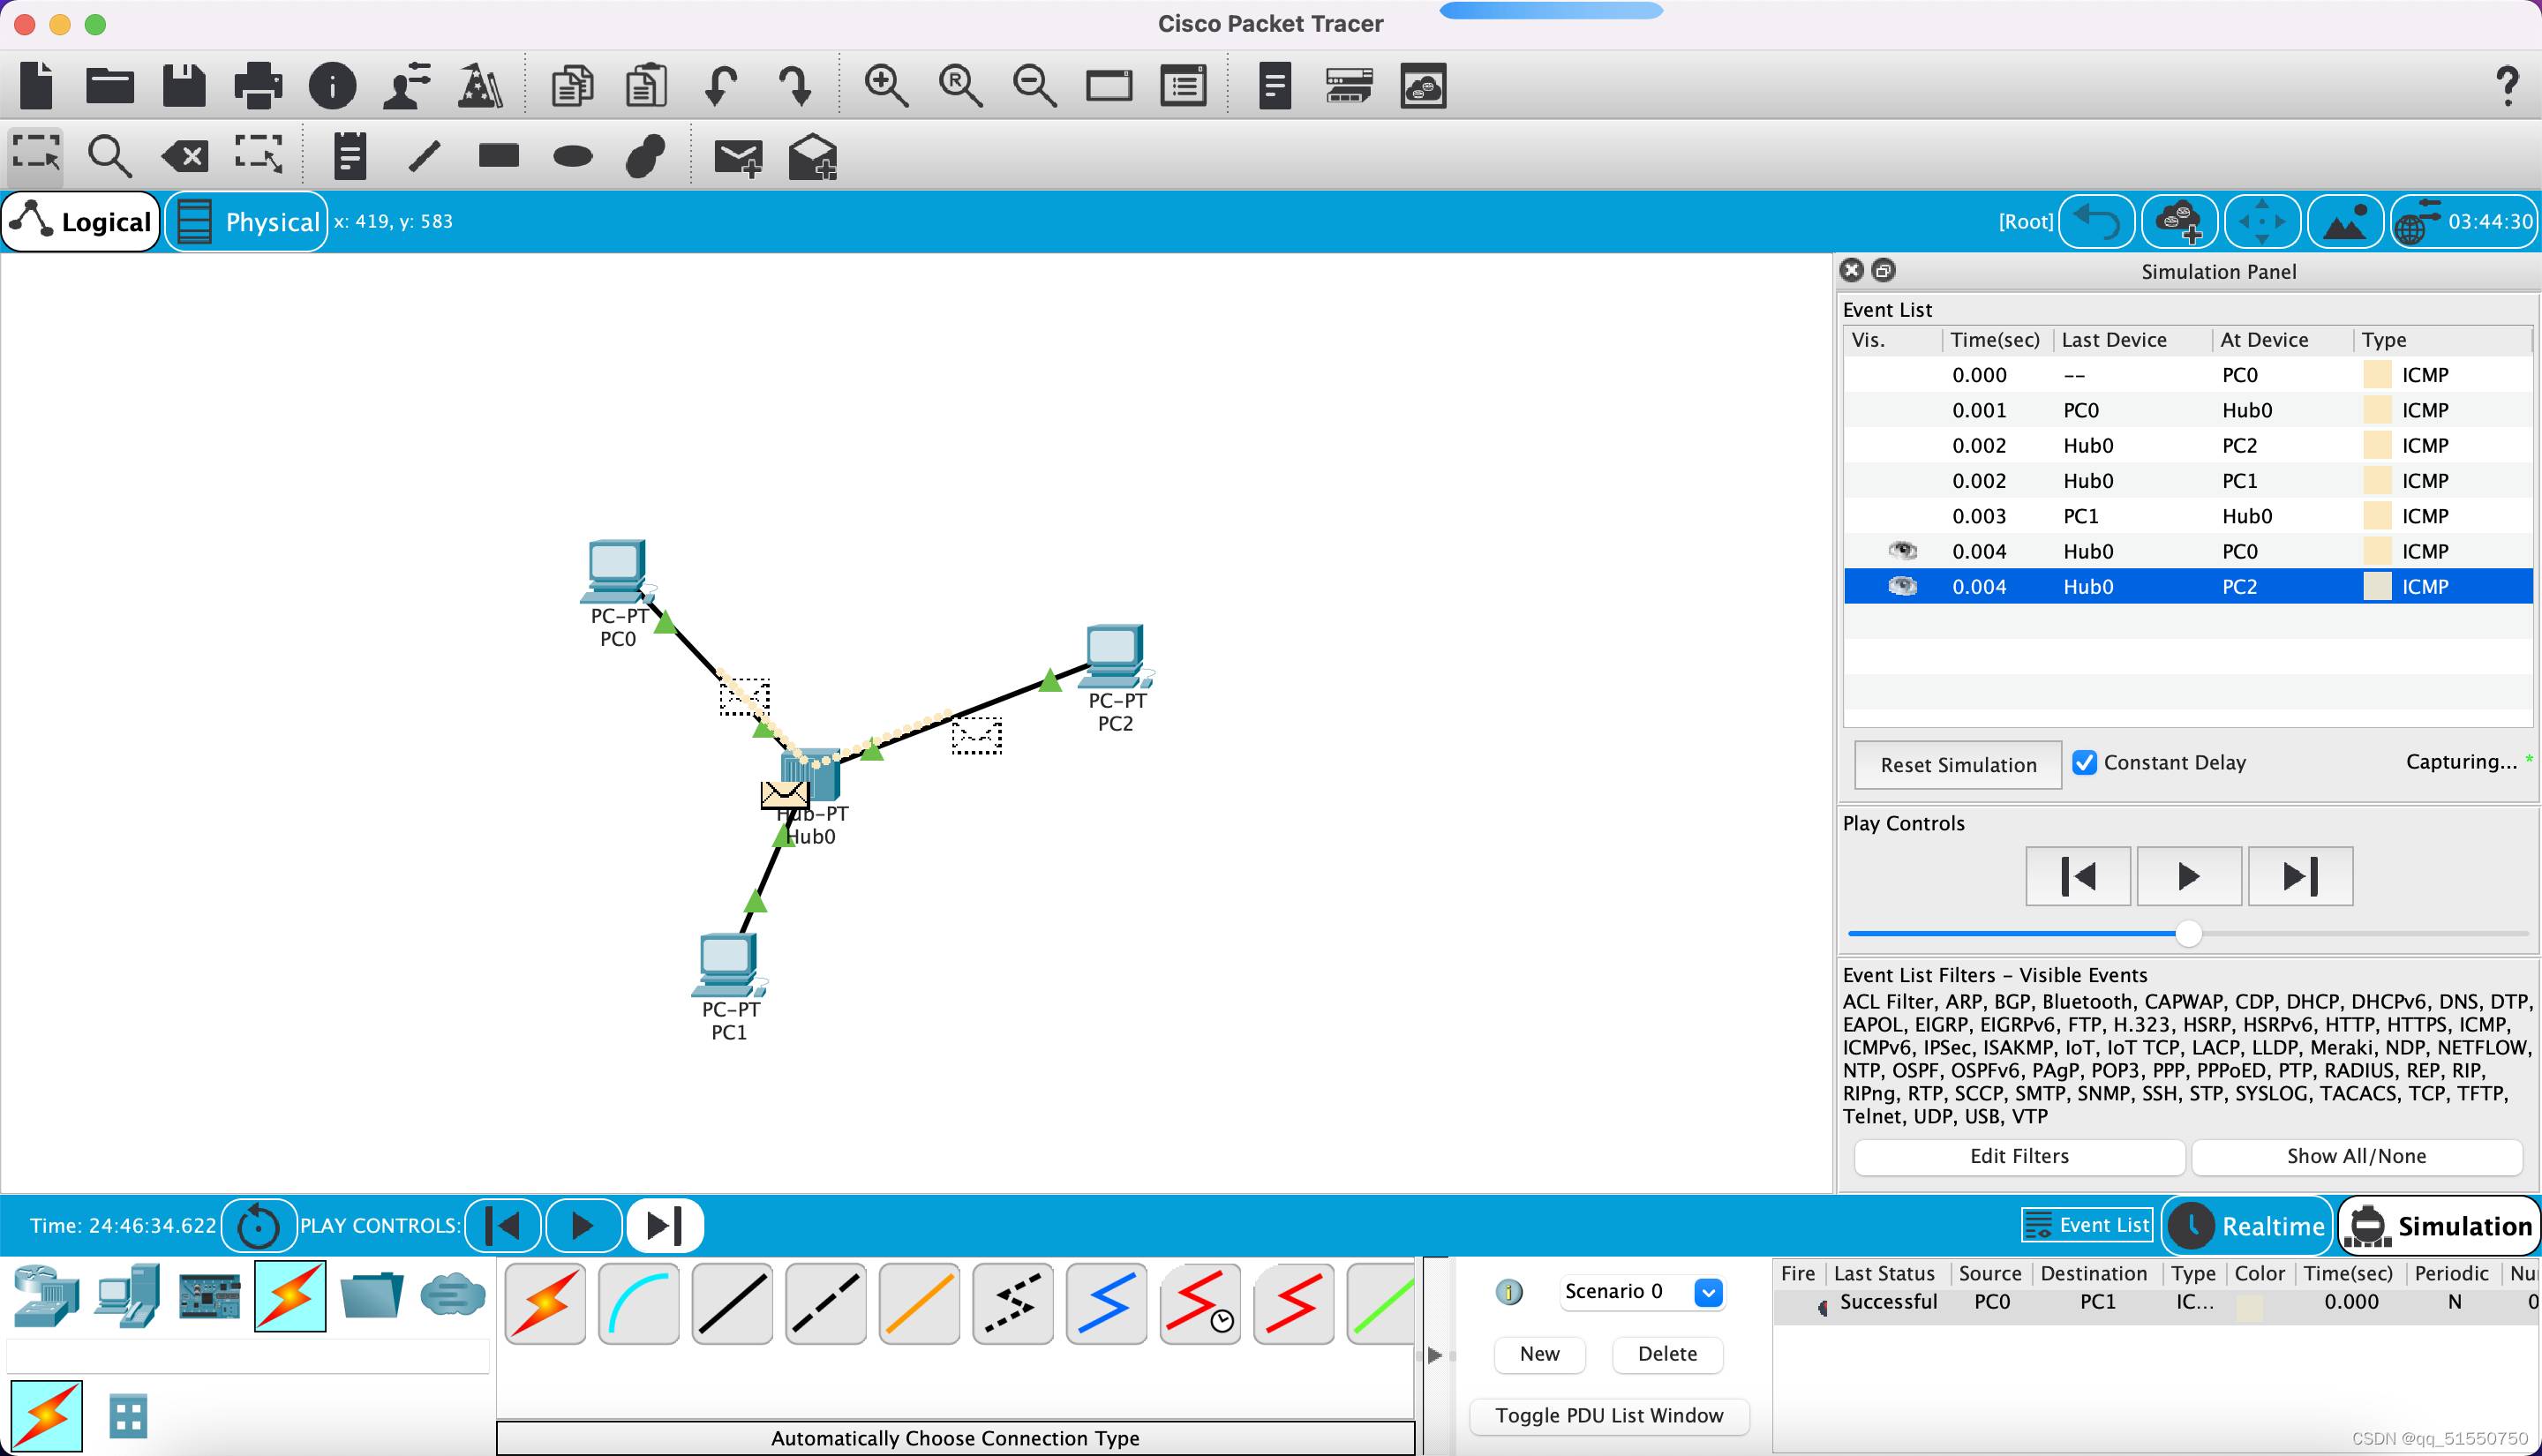This screenshot has width=2542, height=1456.
Task: Save the network with floppy icon
Action: 184,85
